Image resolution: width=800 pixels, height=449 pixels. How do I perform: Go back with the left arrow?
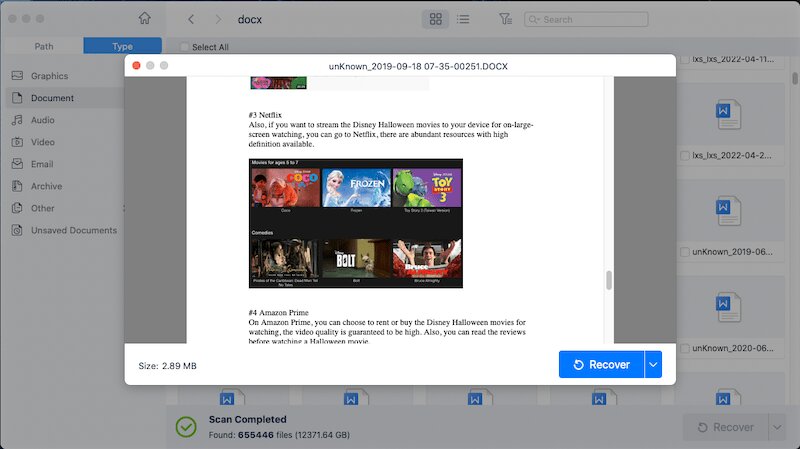point(191,19)
